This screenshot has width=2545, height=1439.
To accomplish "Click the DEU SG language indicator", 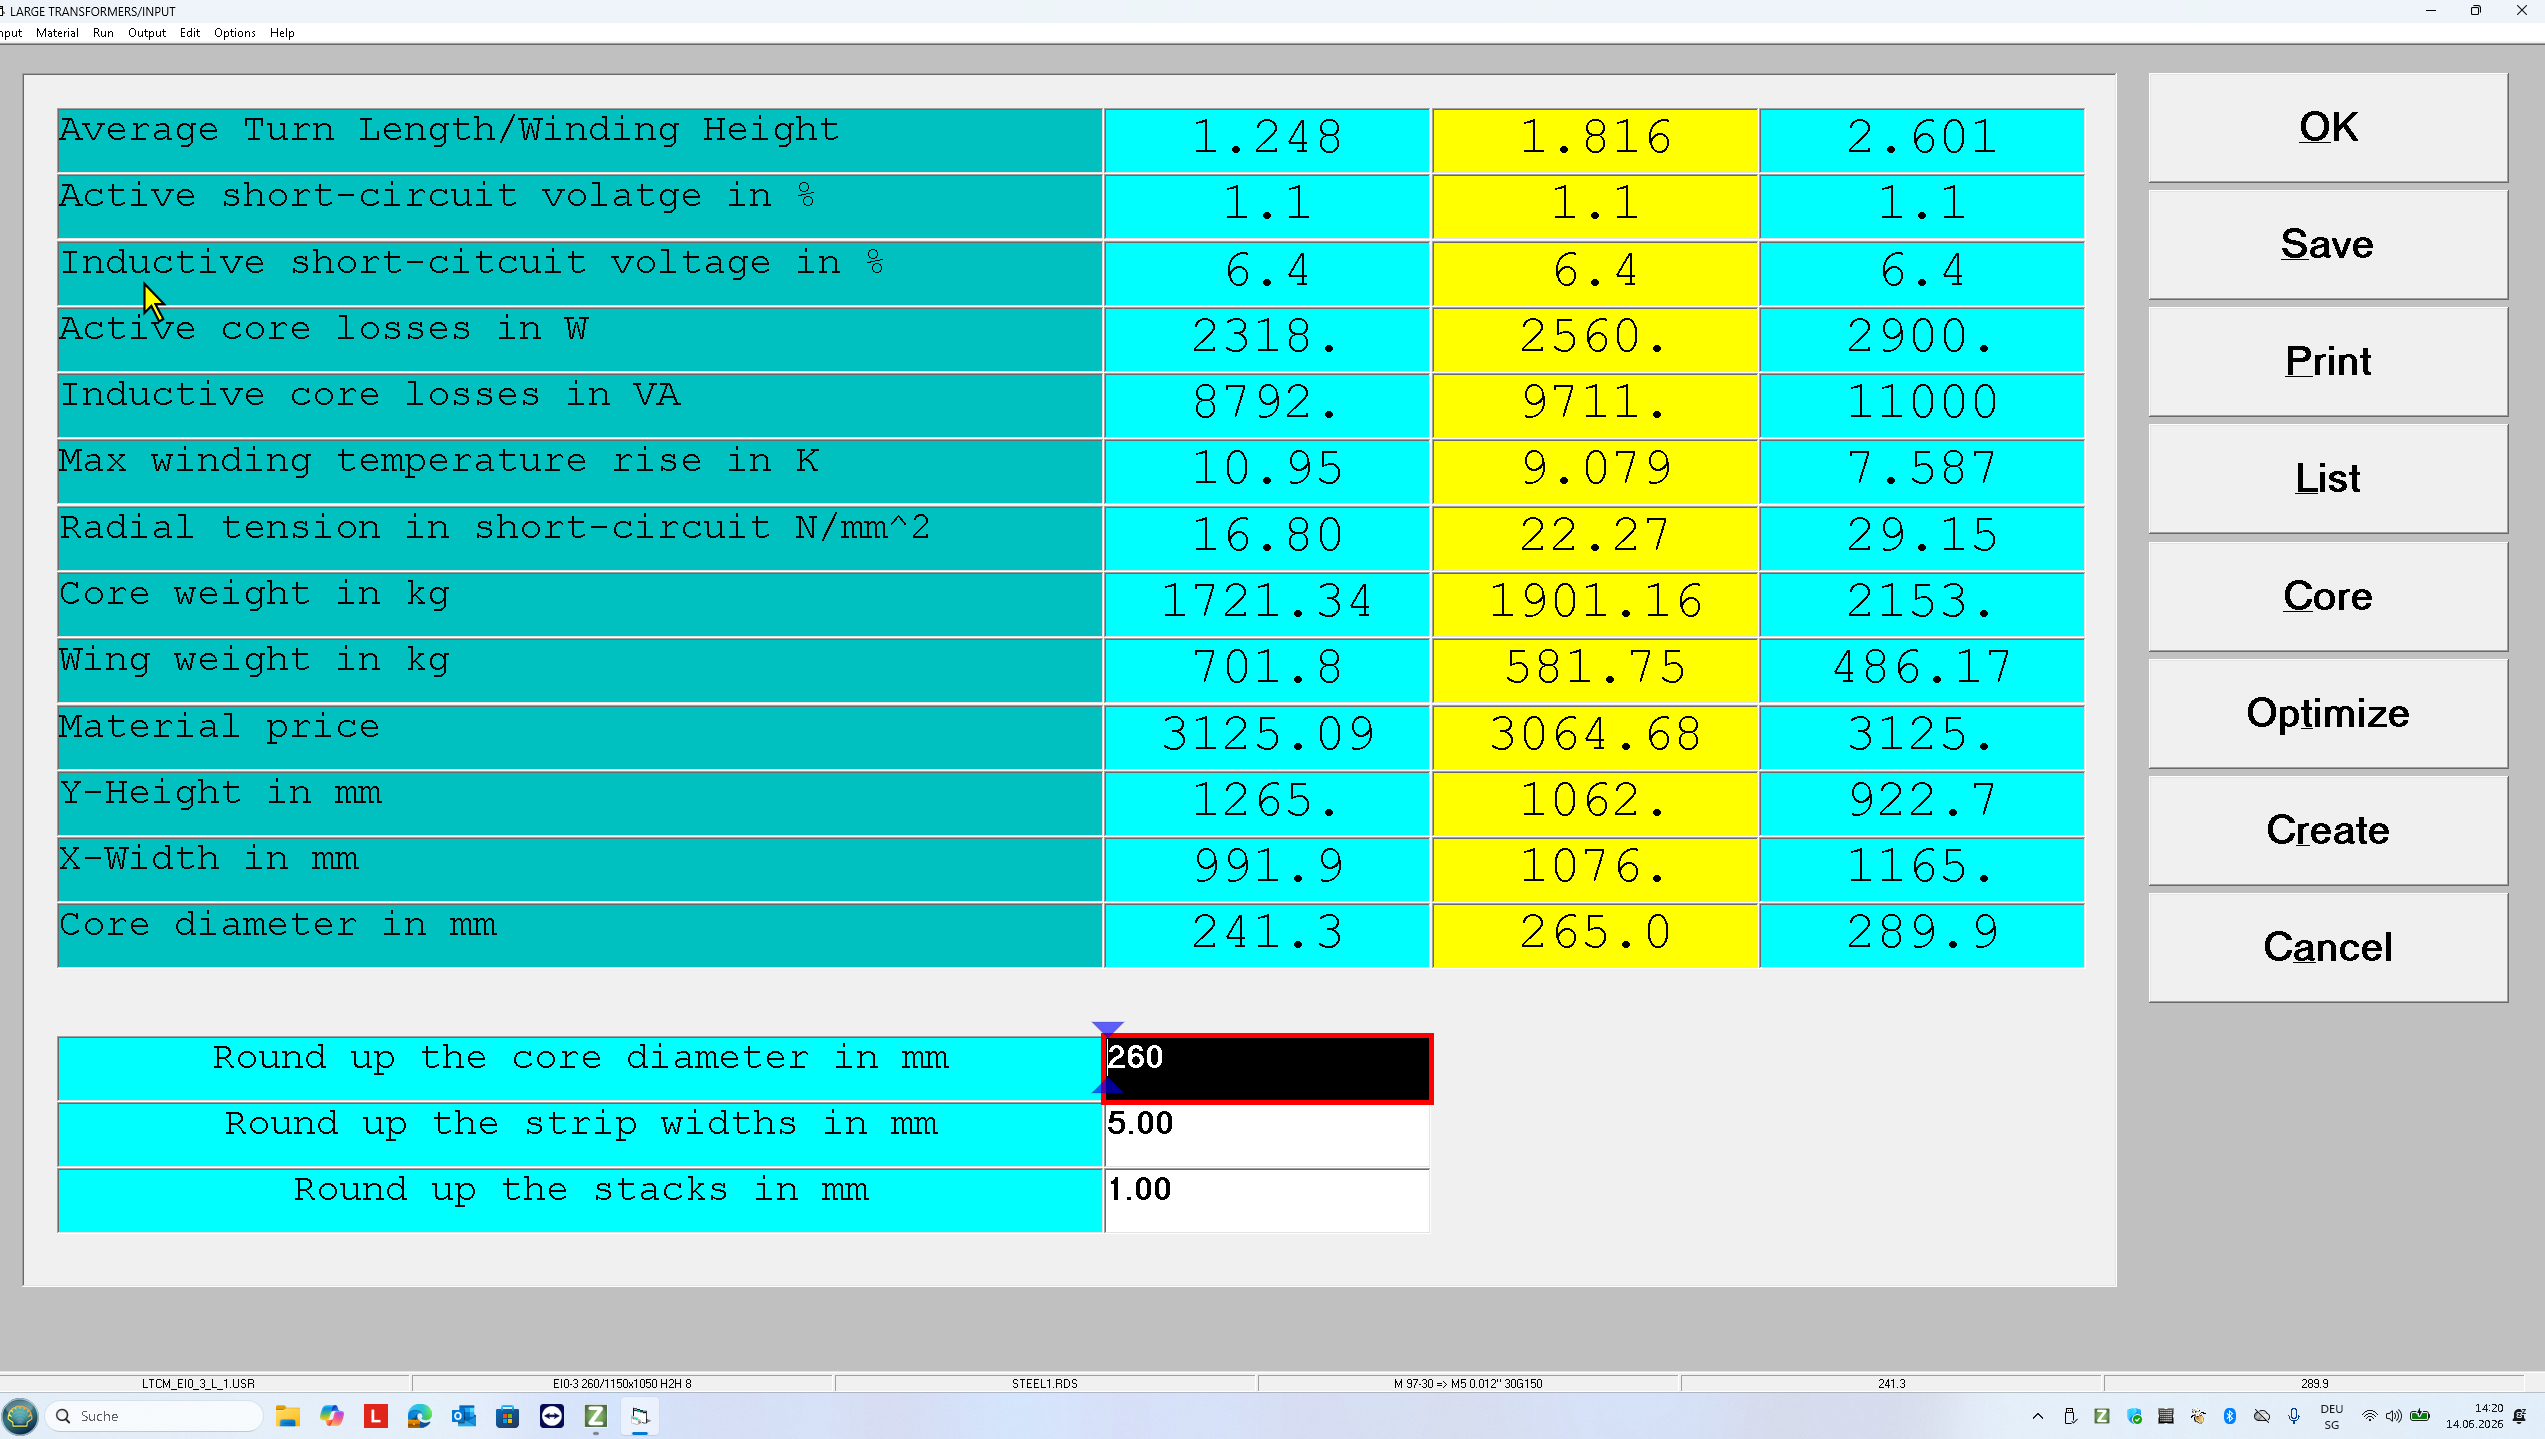I will tap(2332, 1416).
